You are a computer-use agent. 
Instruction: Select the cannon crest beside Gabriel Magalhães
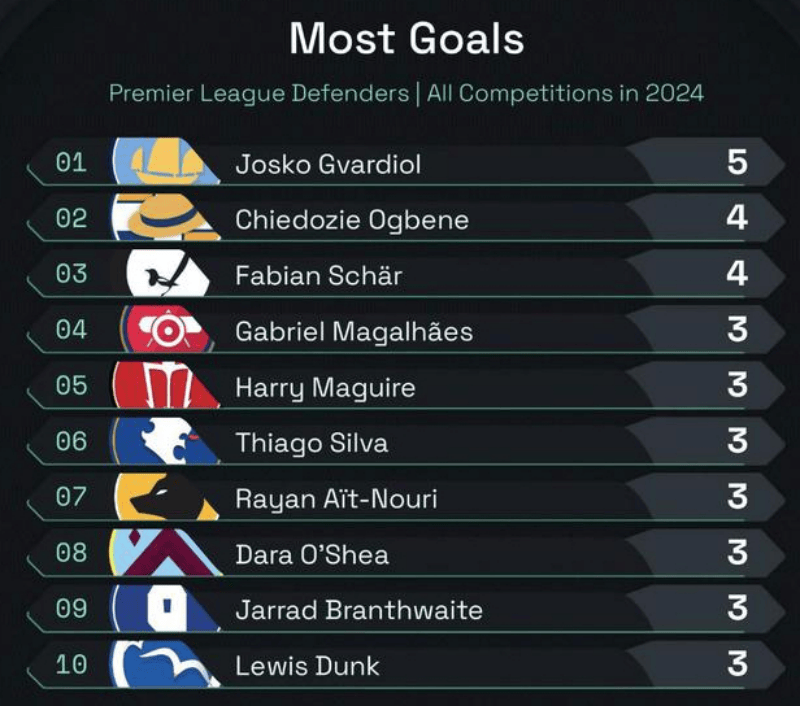(x=167, y=329)
